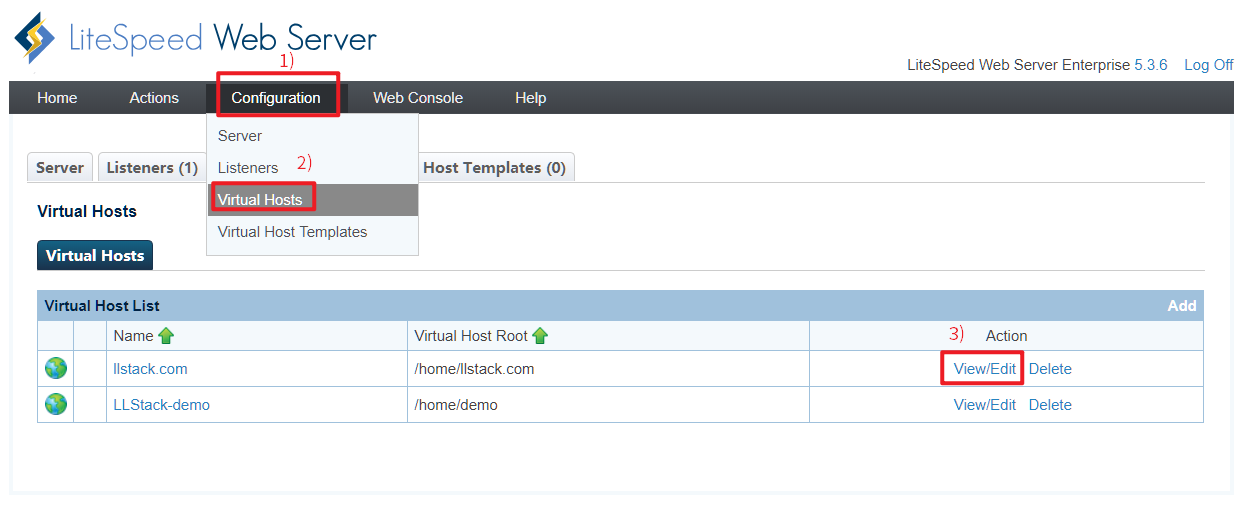
Task: Sort by Virtual Host Root green arrow
Action: click(x=540, y=336)
